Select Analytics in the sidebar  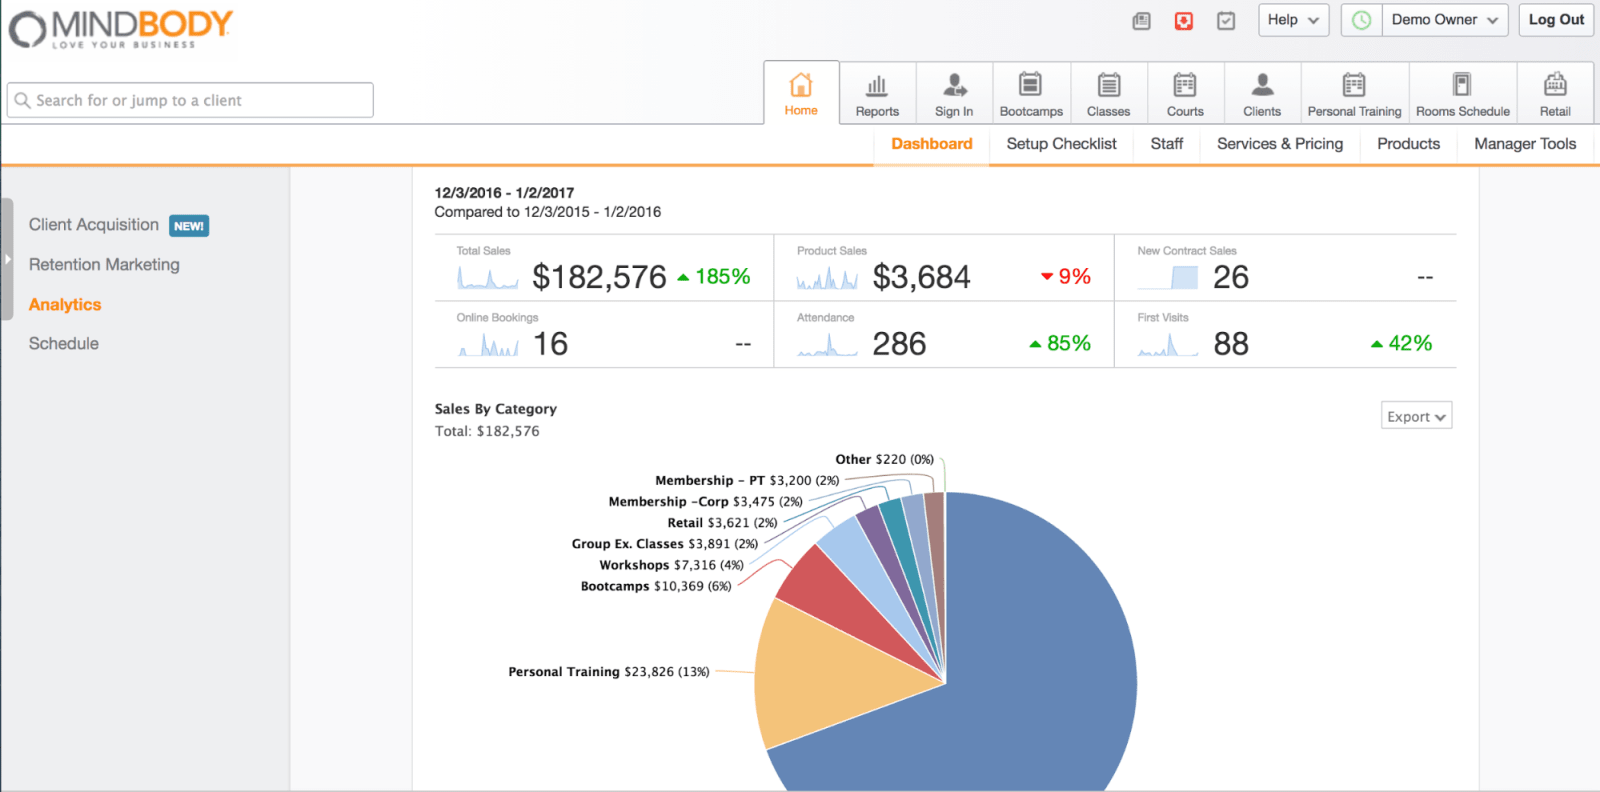coord(65,304)
